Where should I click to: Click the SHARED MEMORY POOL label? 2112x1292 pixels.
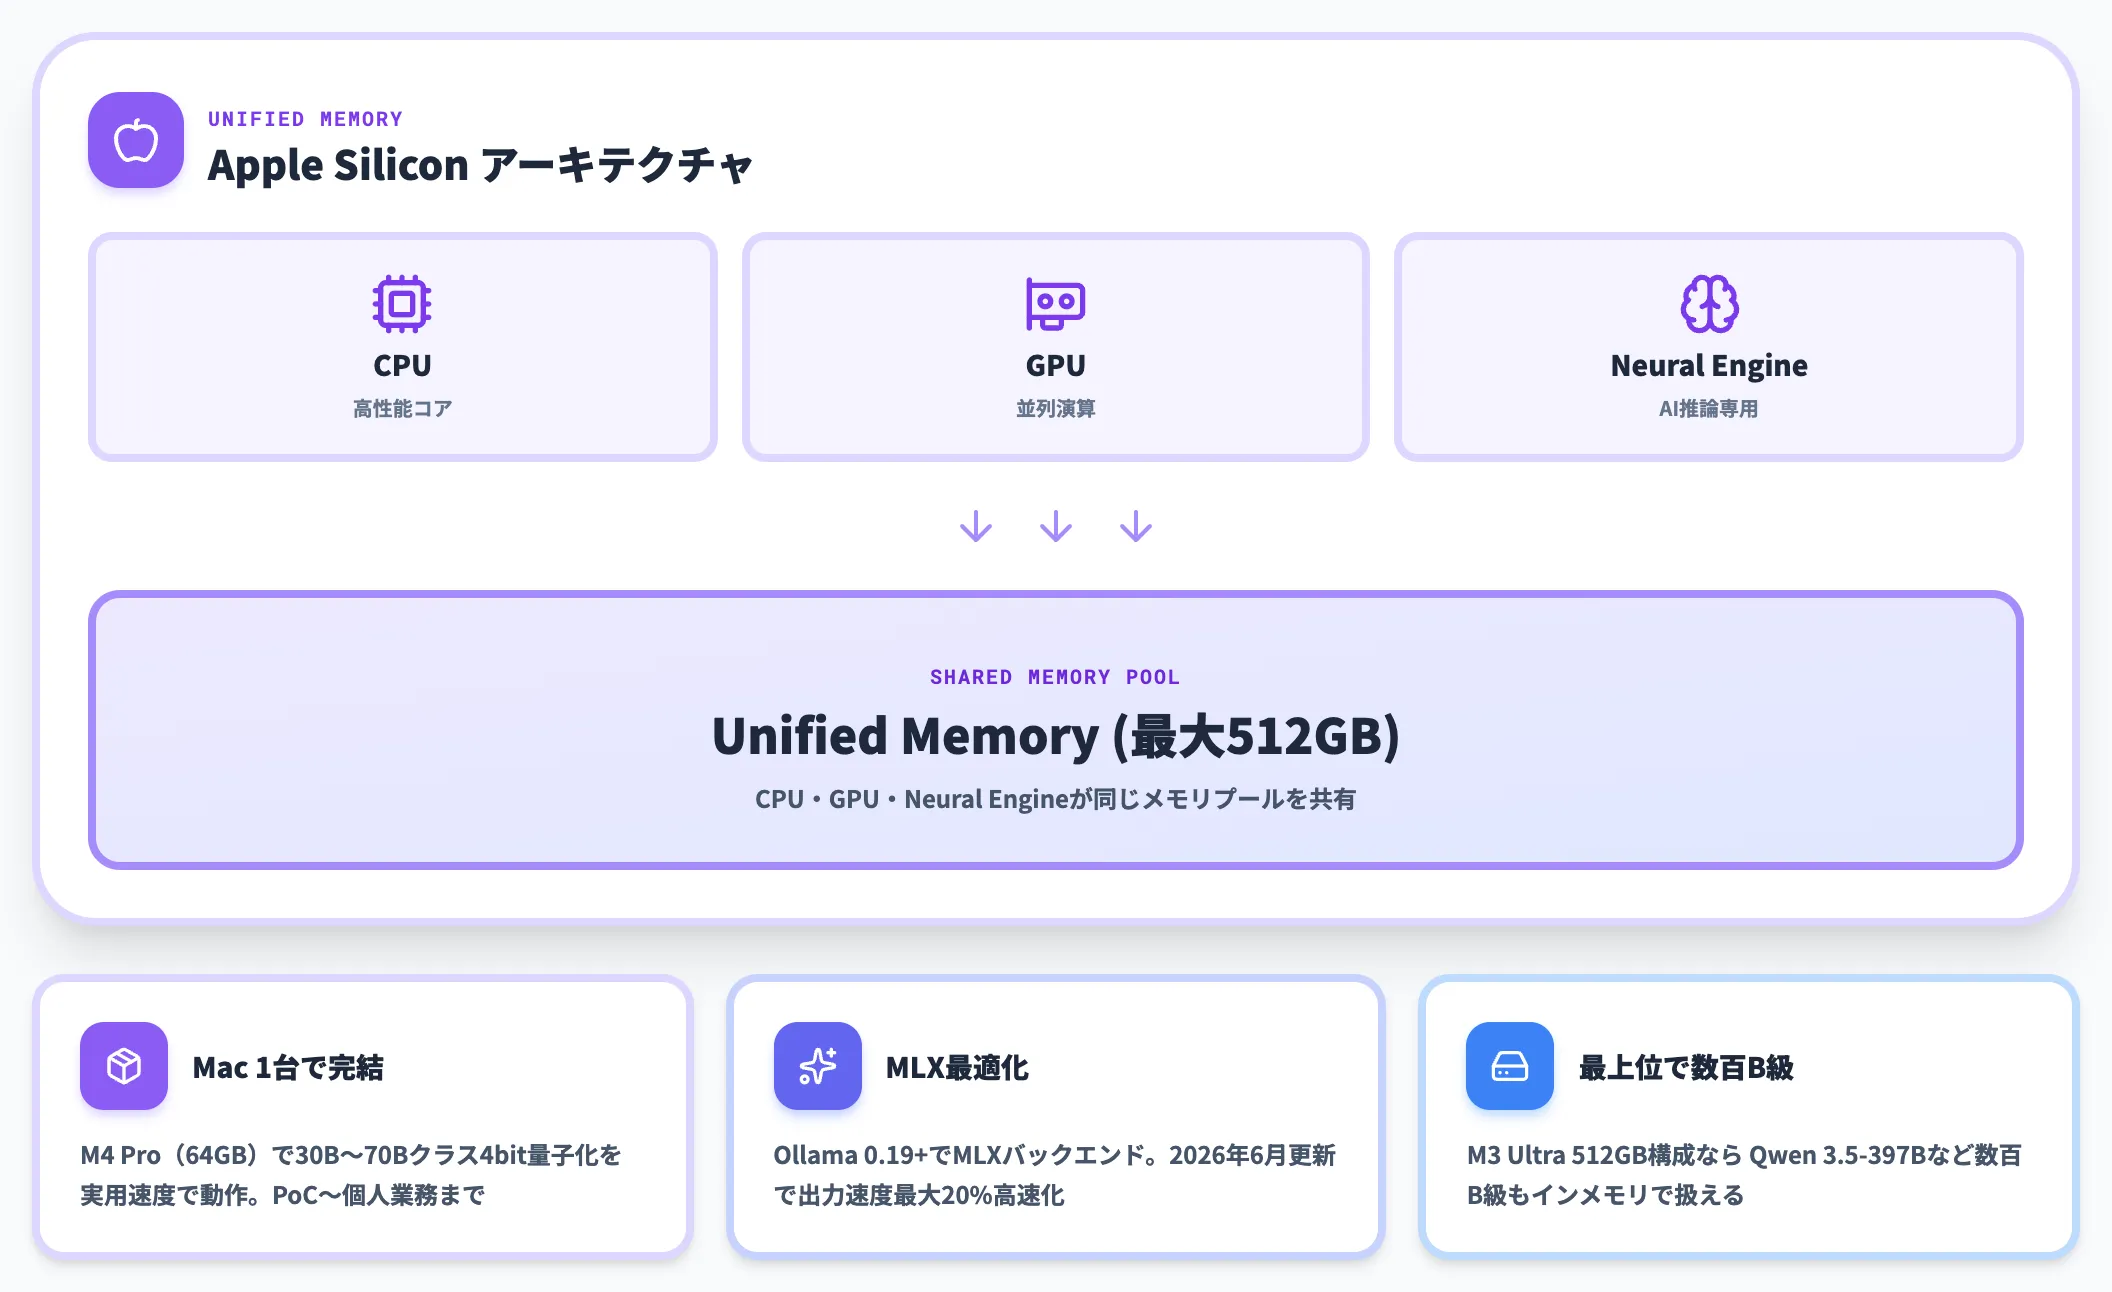tap(1055, 677)
